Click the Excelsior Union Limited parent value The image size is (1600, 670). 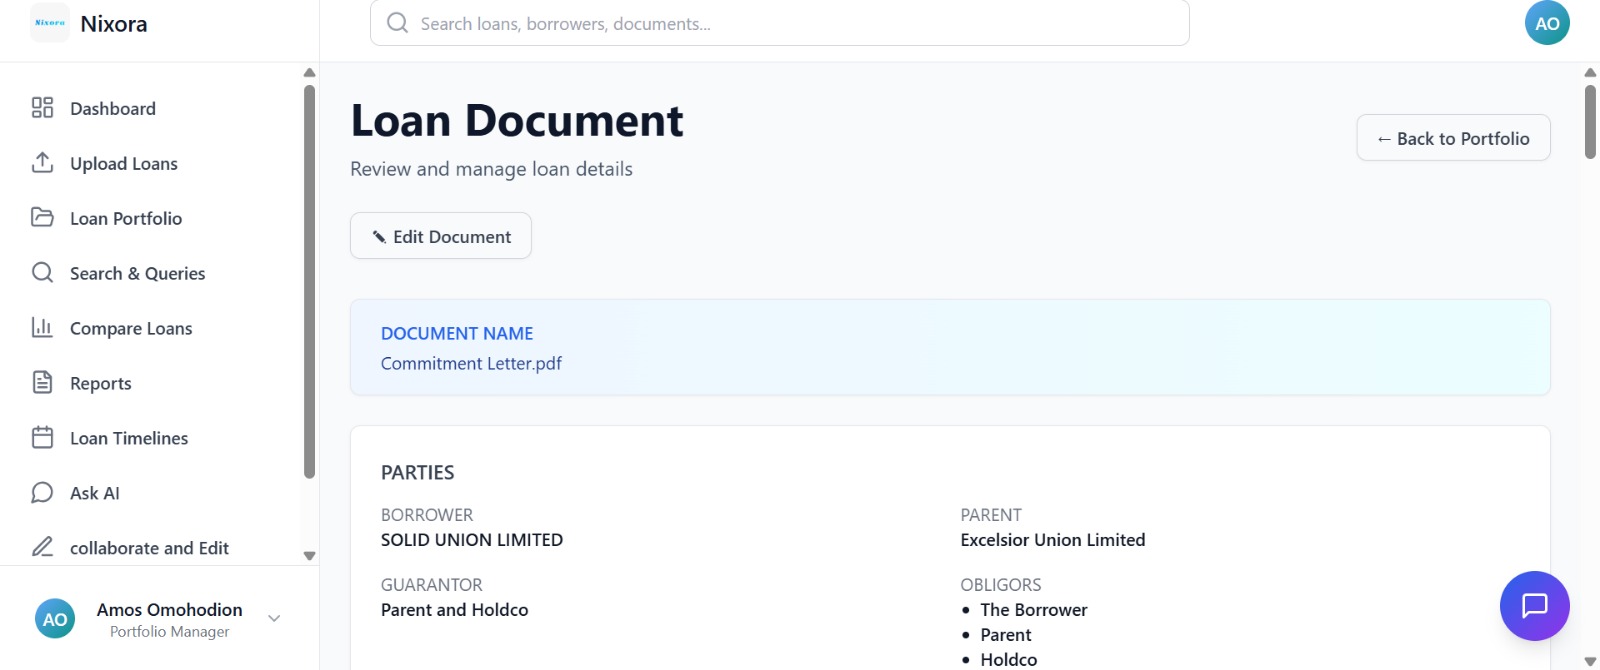tap(1052, 540)
